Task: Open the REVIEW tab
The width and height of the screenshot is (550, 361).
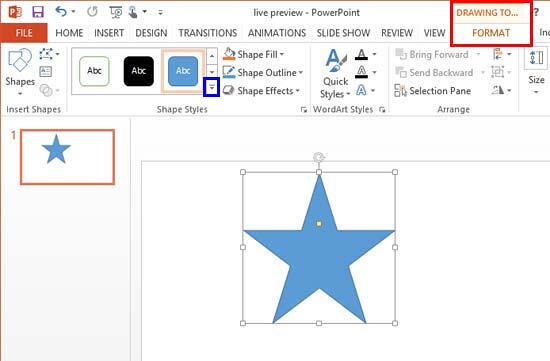Action: (x=397, y=33)
